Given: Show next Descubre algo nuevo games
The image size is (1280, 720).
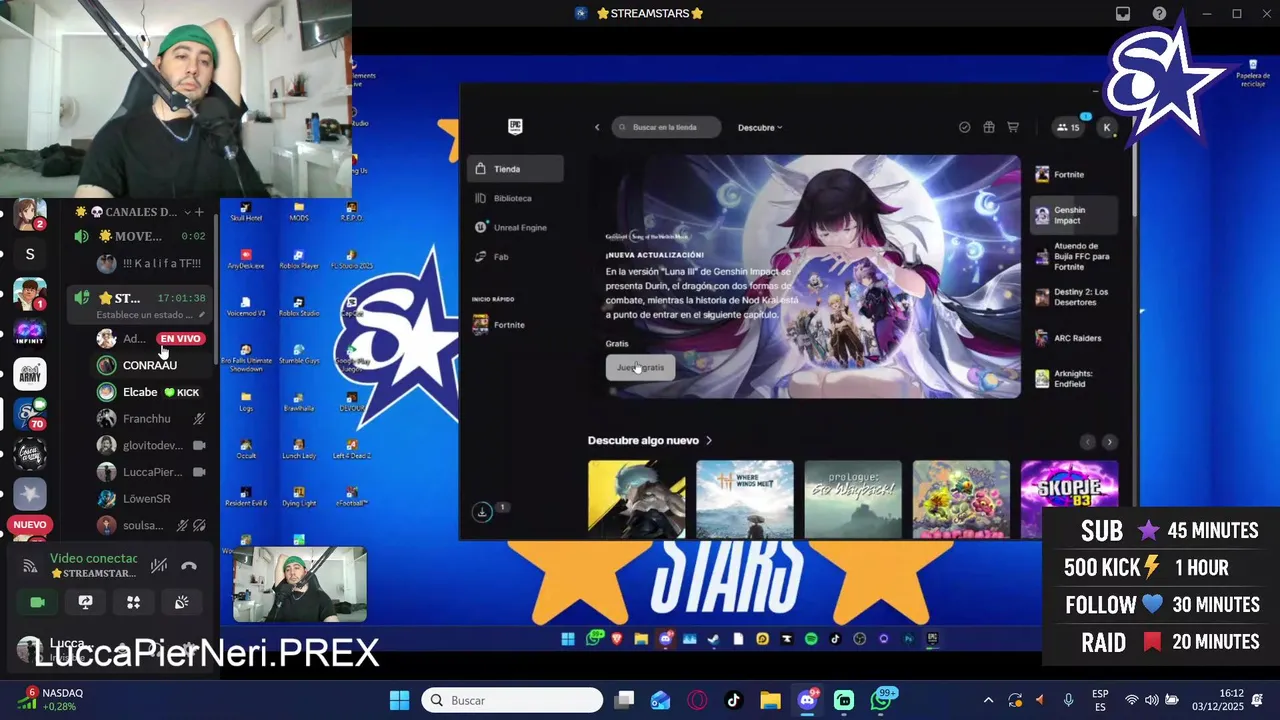Looking at the screenshot, I should [x=1109, y=442].
